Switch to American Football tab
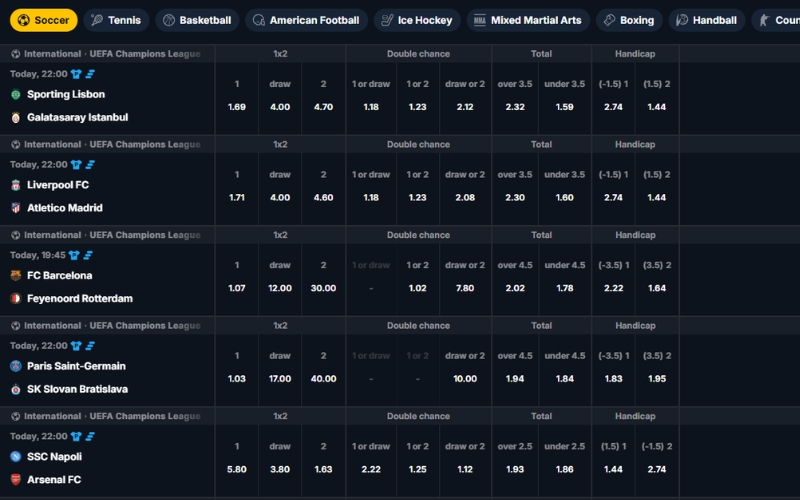The width and height of the screenshot is (800, 500). click(x=306, y=20)
